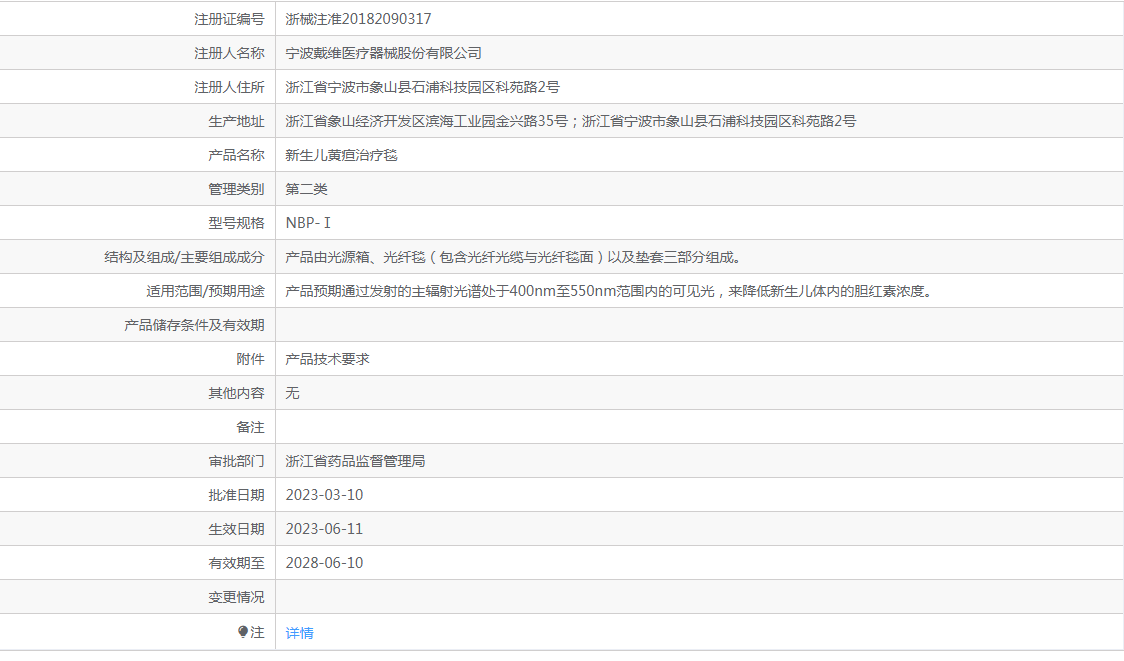This screenshot has height=661, width=1124.
Task: Click the 生效日期 label
Action: coord(237,529)
